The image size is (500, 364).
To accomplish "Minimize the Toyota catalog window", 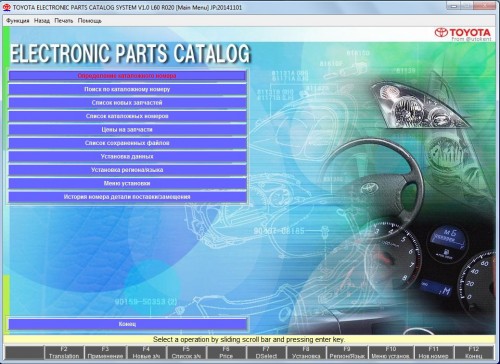I will point(454,5).
